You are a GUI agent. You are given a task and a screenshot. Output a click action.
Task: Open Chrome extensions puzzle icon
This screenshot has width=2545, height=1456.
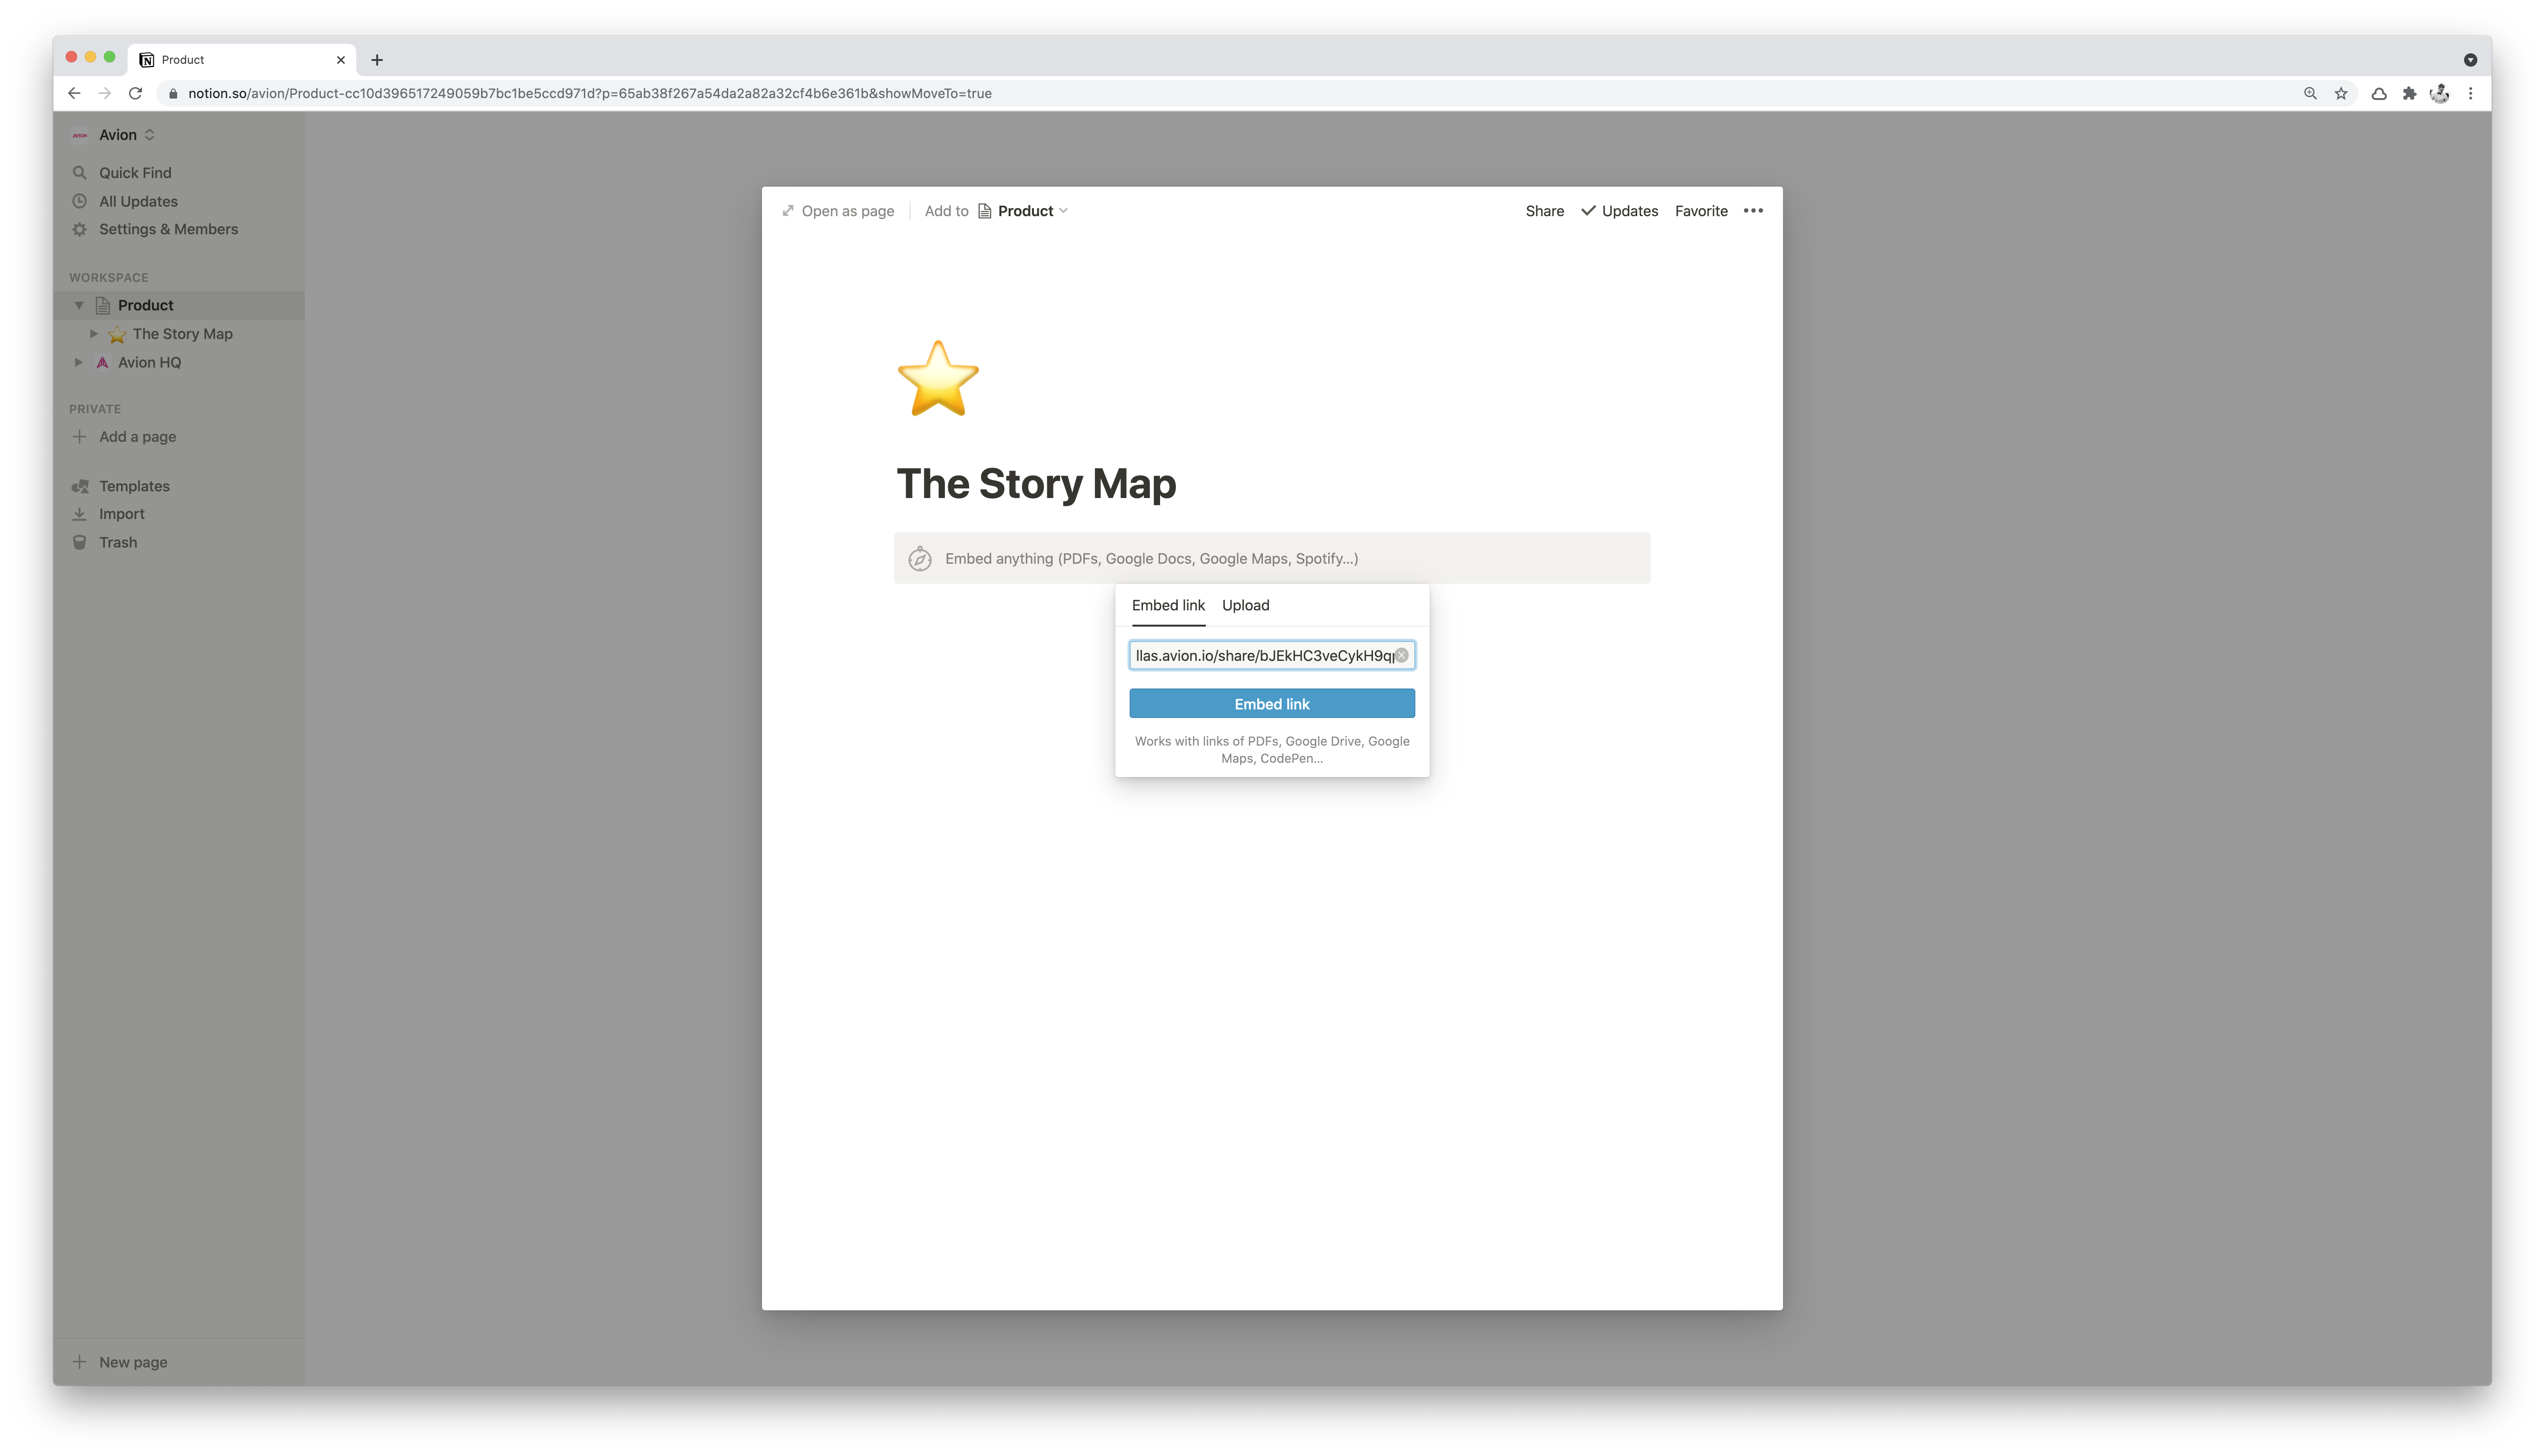click(2409, 93)
